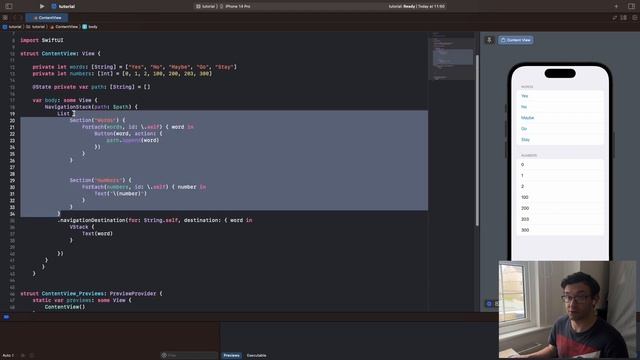Viewport: 640px width, 360px height.
Task: Select the ContentView editor tab
Action: (47, 18)
